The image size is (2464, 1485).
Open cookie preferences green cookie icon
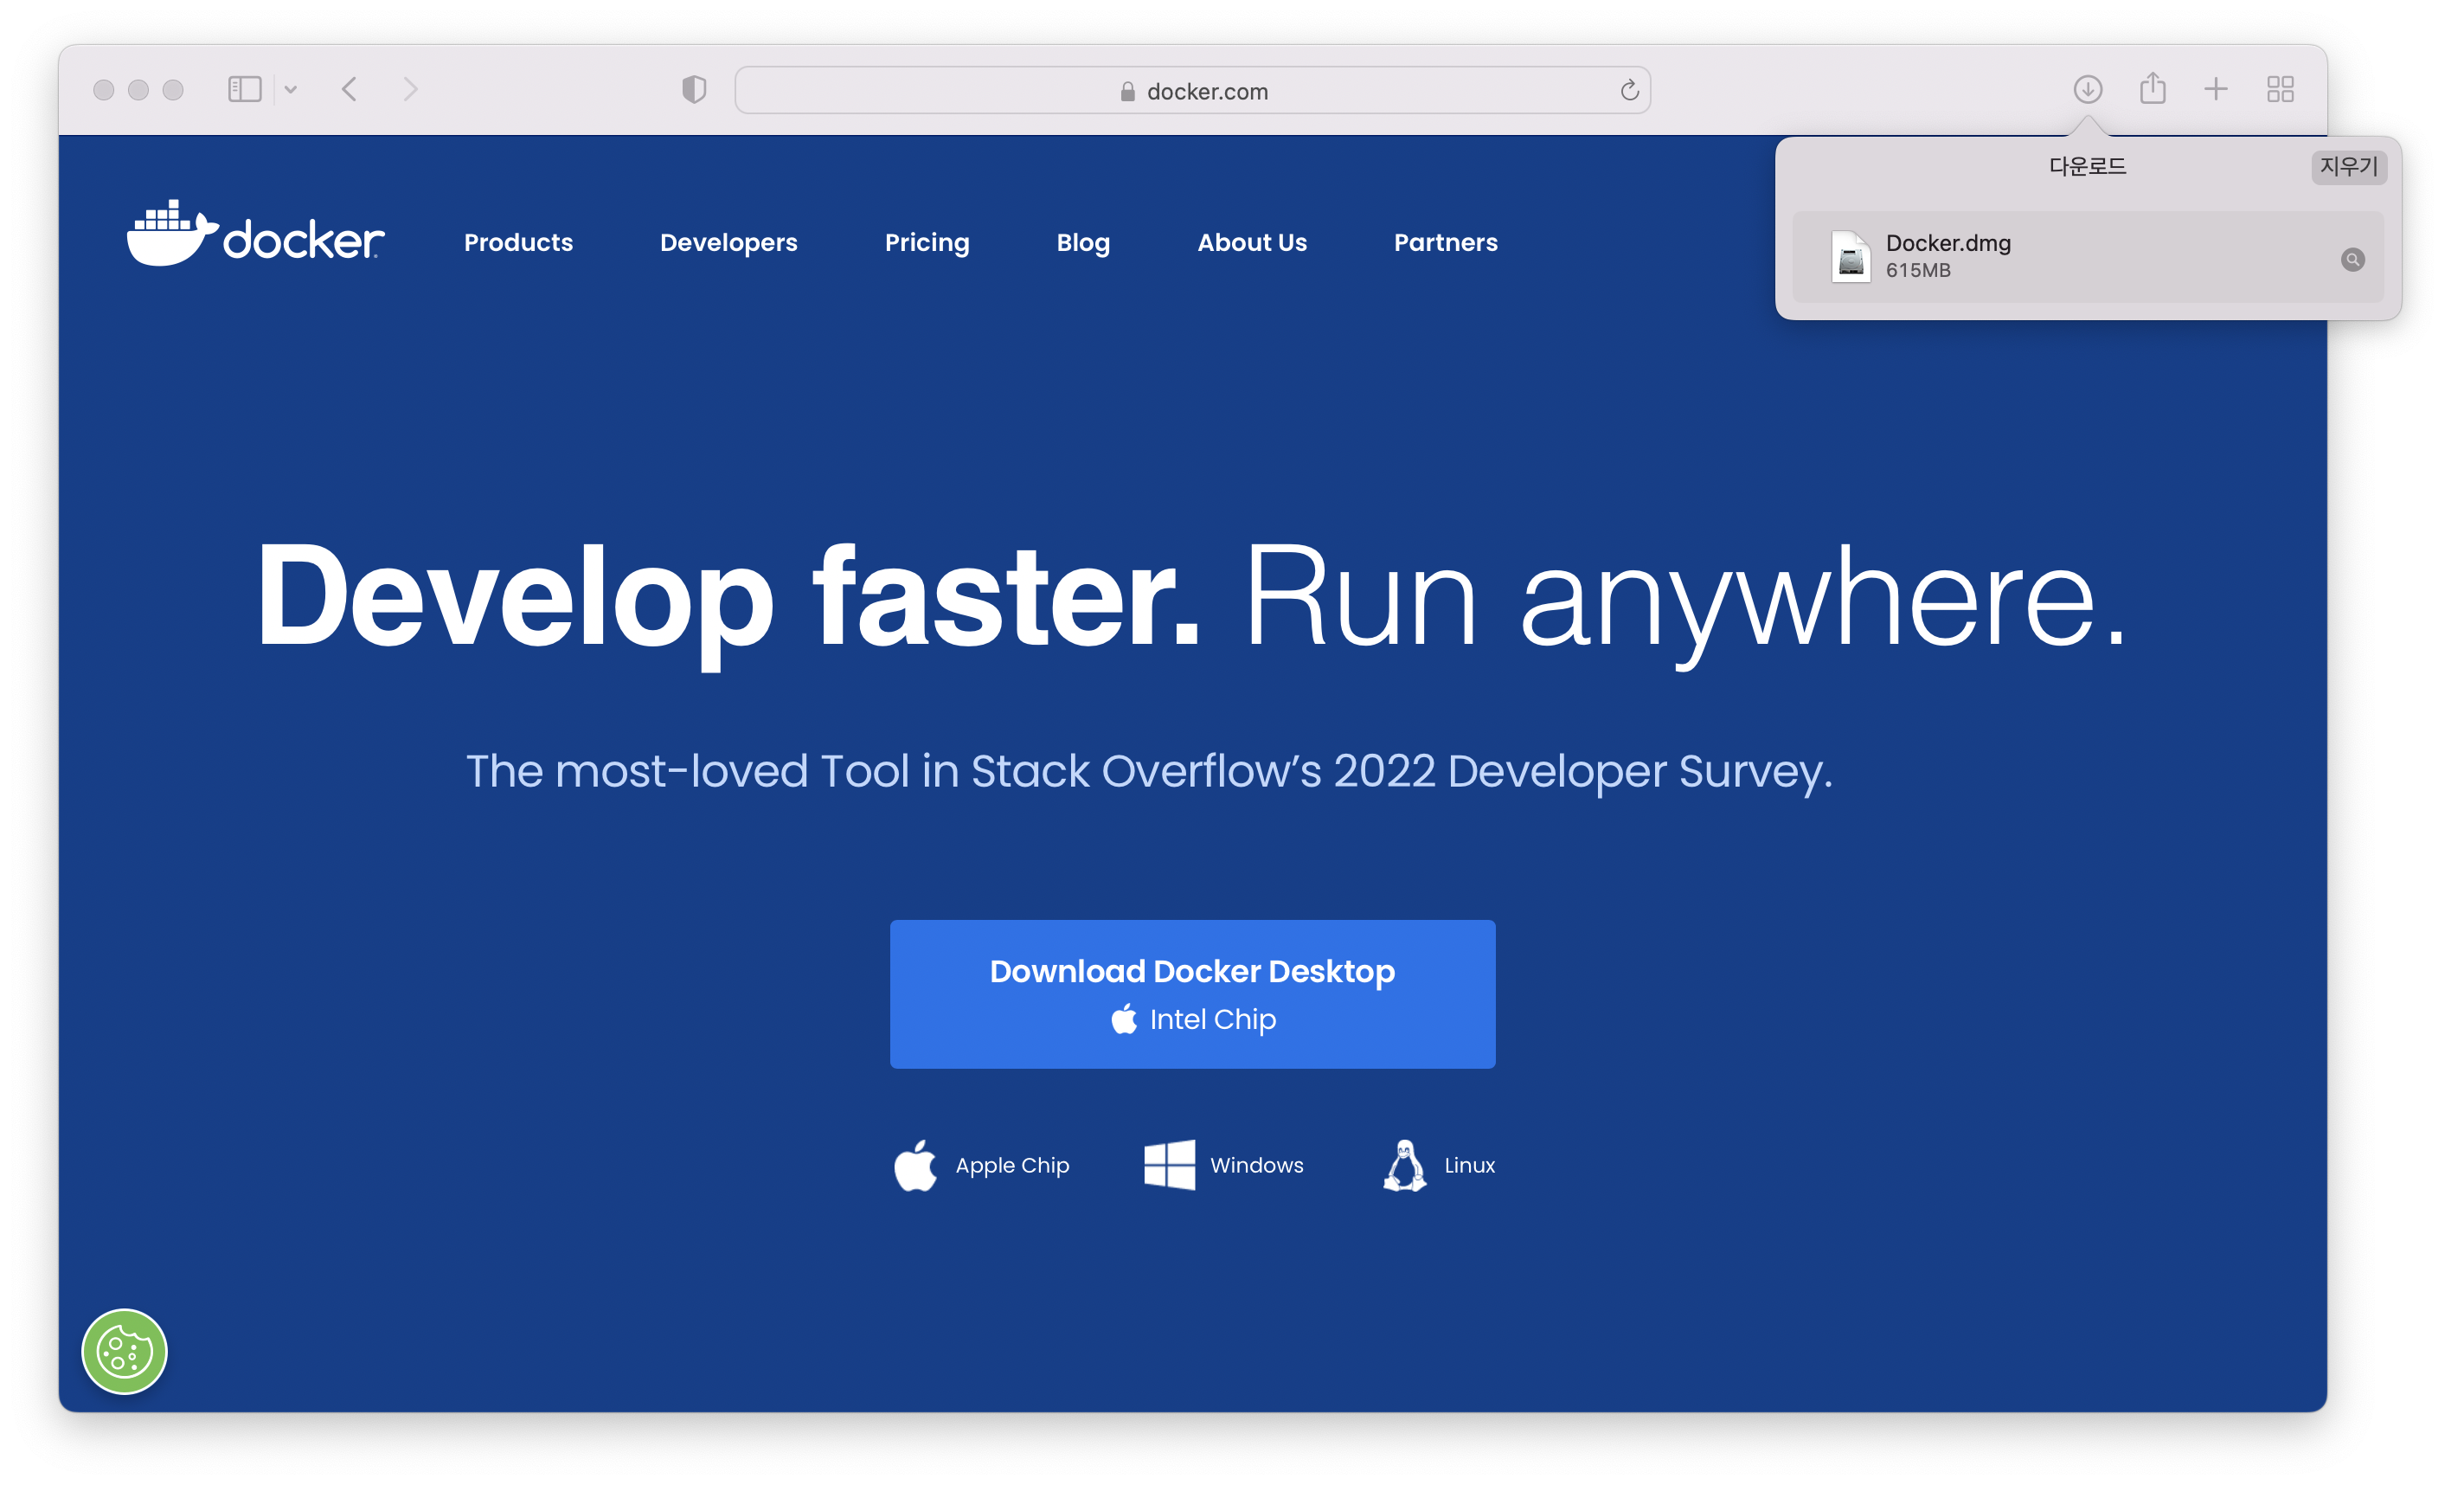point(124,1351)
